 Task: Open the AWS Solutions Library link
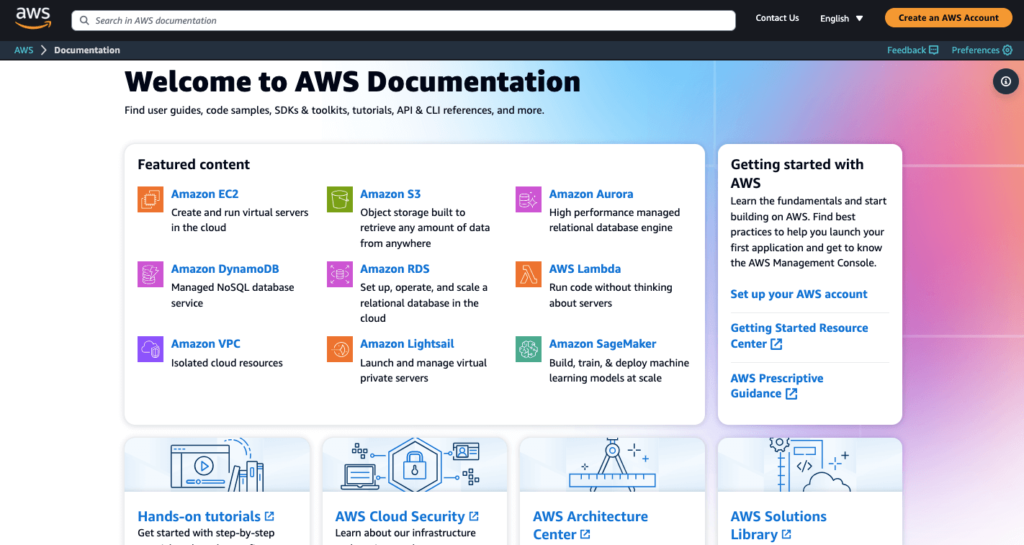(778, 525)
